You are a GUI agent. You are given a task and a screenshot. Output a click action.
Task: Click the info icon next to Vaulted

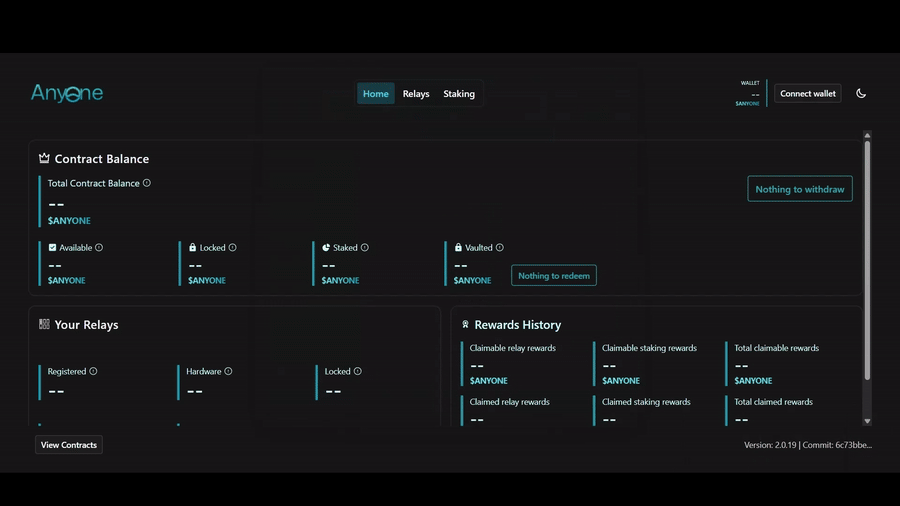click(500, 247)
